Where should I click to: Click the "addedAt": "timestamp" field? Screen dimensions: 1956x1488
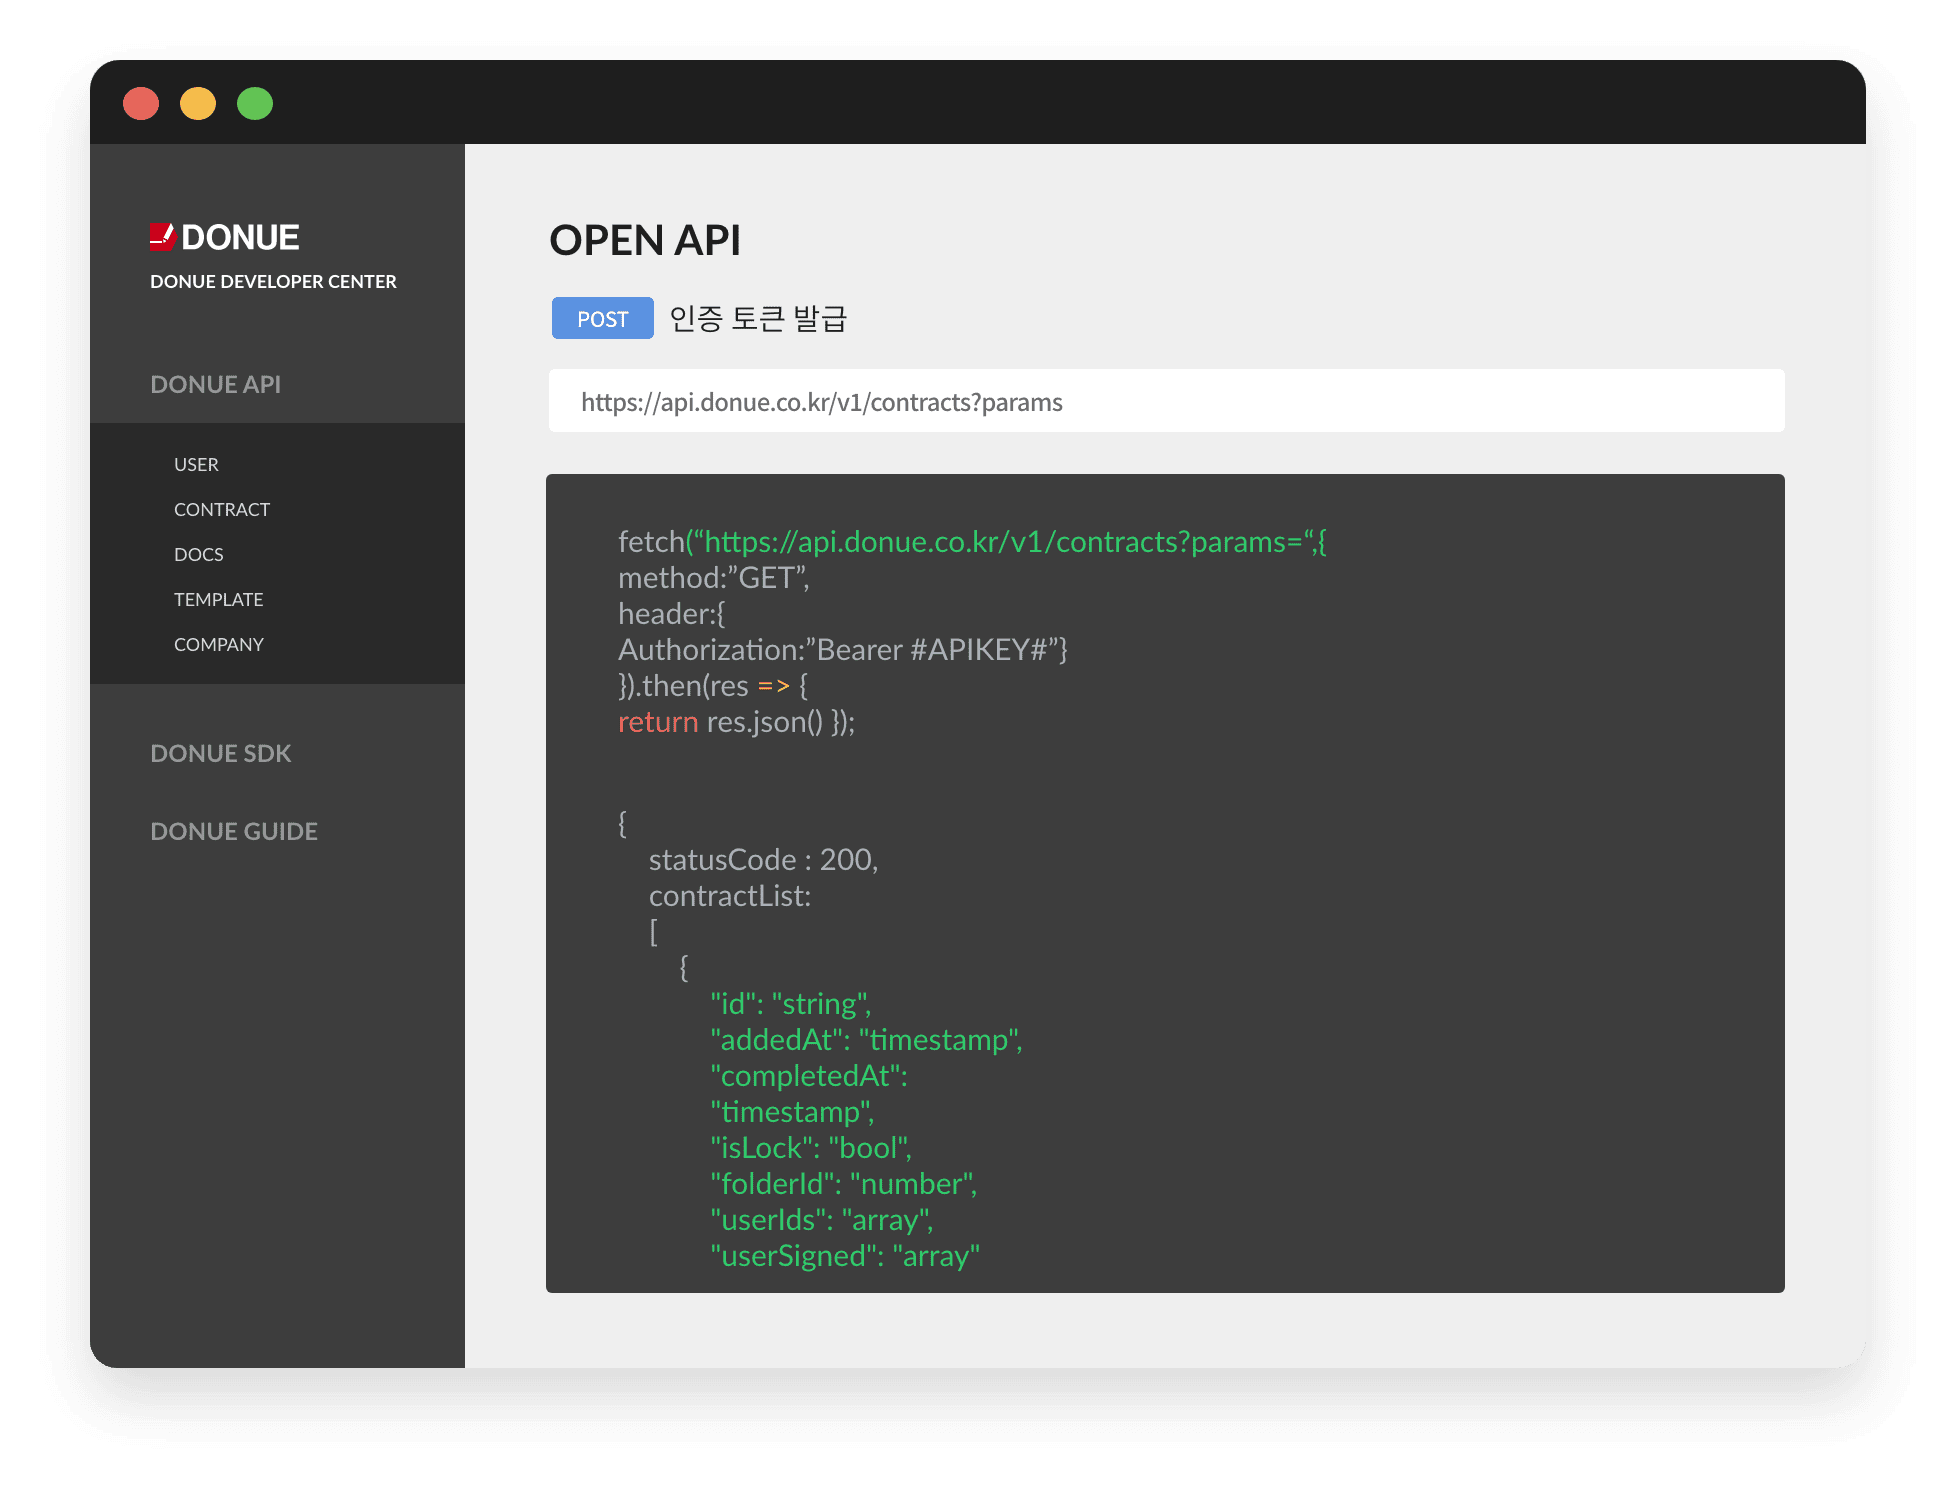pos(867,1040)
